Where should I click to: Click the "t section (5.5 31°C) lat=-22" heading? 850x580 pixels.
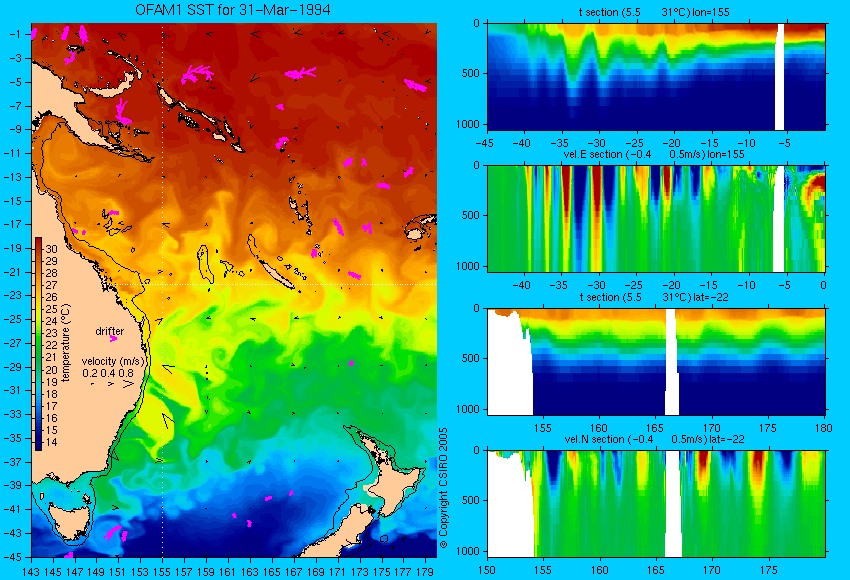point(654,297)
